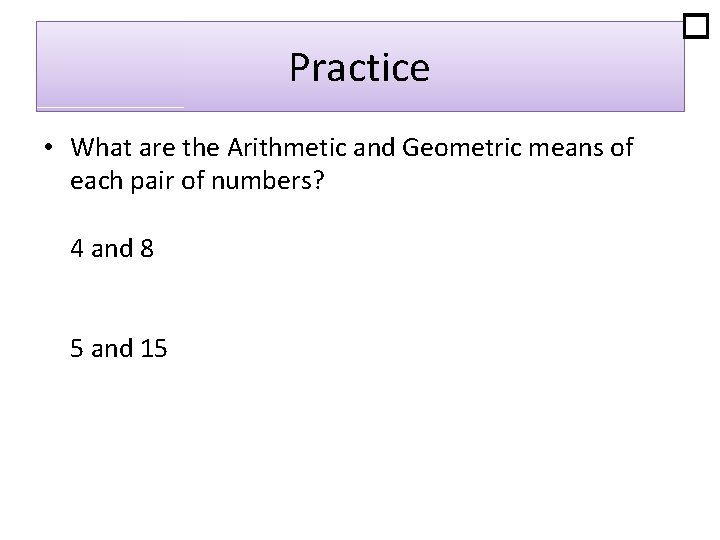Select the word "Arithmetic"
The image size is (720, 540).
275,148
